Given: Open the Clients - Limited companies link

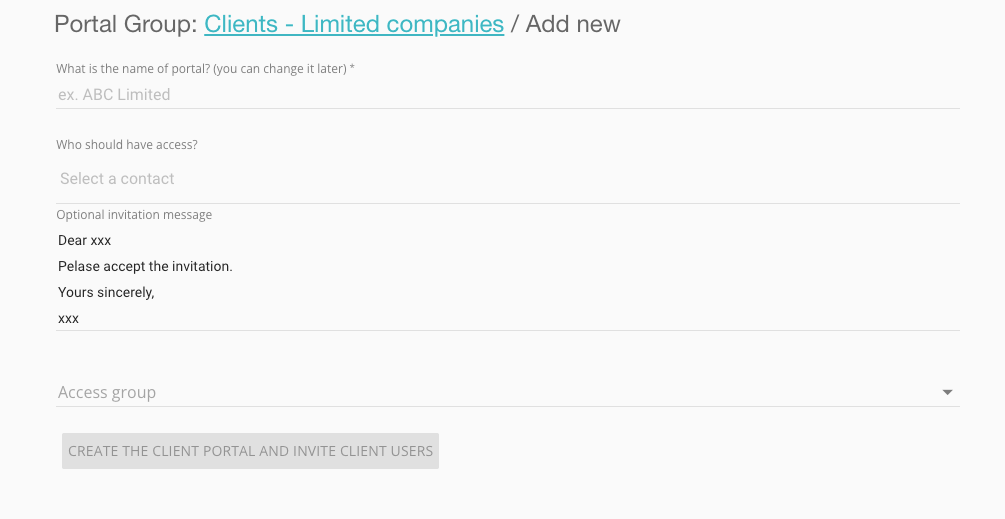Looking at the screenshot, I should 354,24.
